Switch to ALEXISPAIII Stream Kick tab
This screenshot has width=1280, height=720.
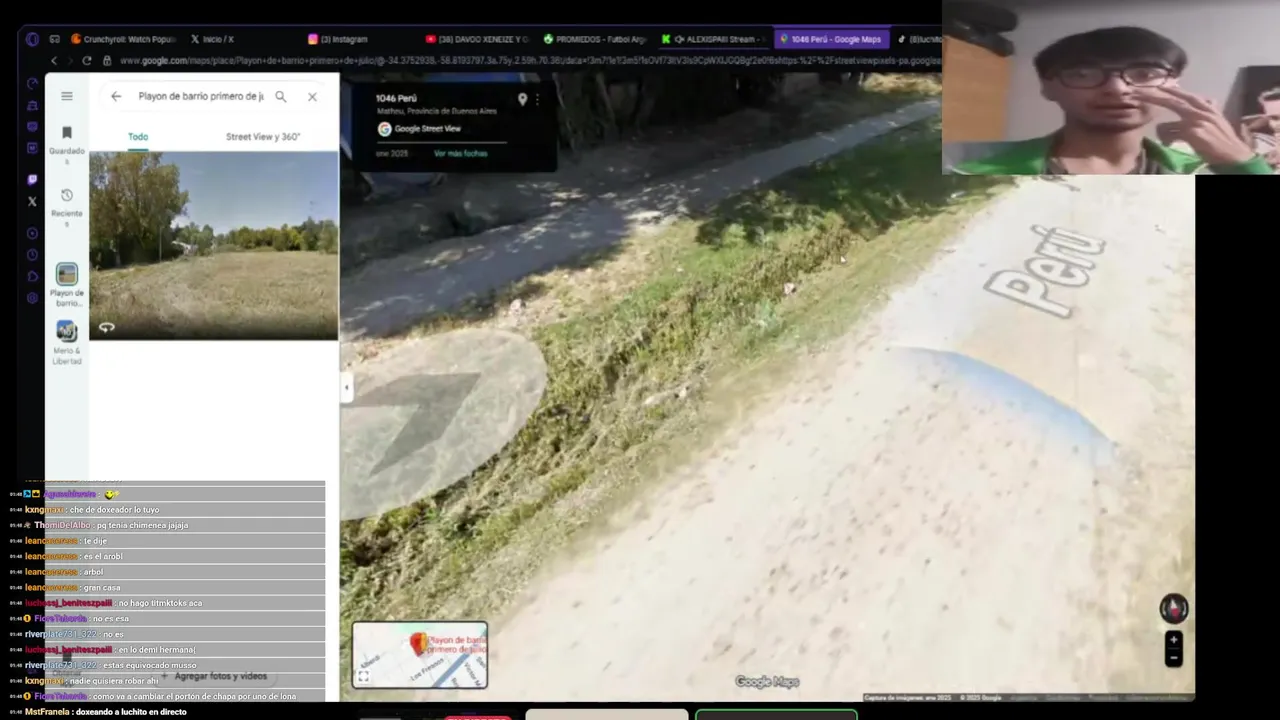coord(715,39)
